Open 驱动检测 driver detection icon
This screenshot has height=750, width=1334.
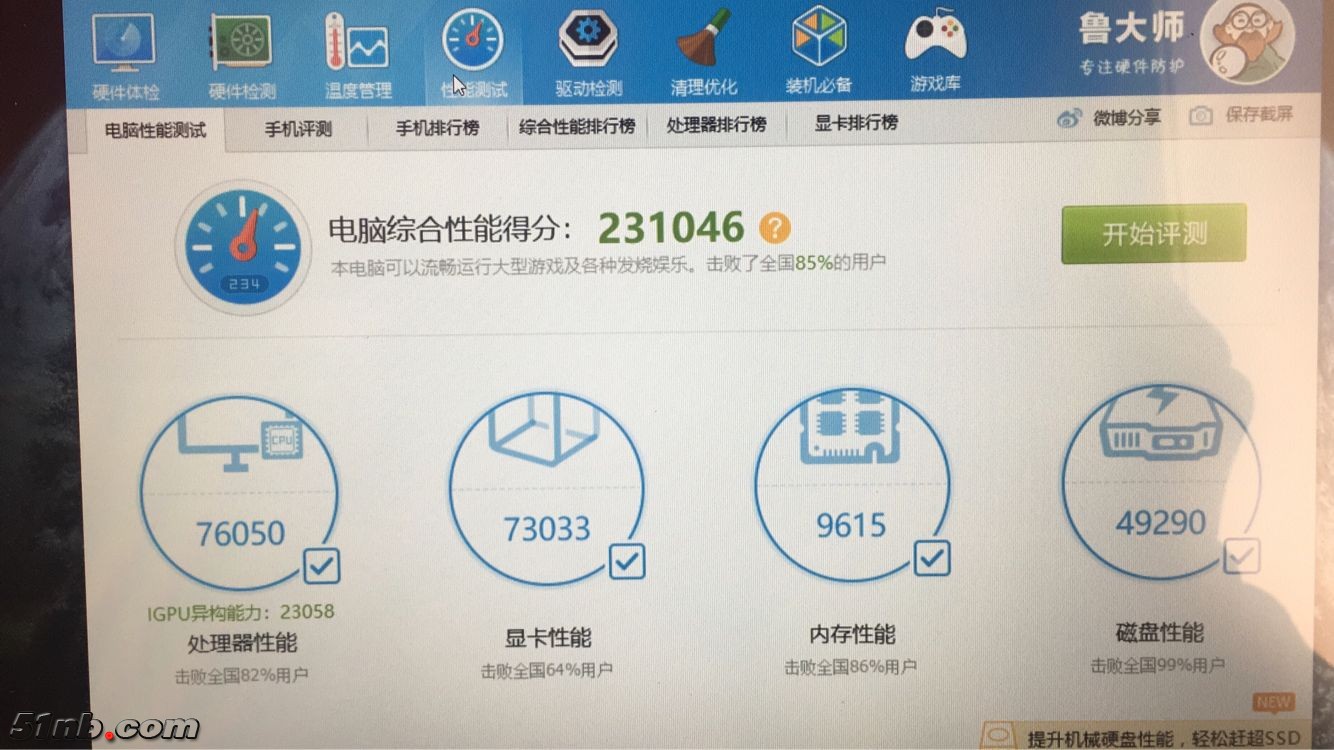click(589, 50)
